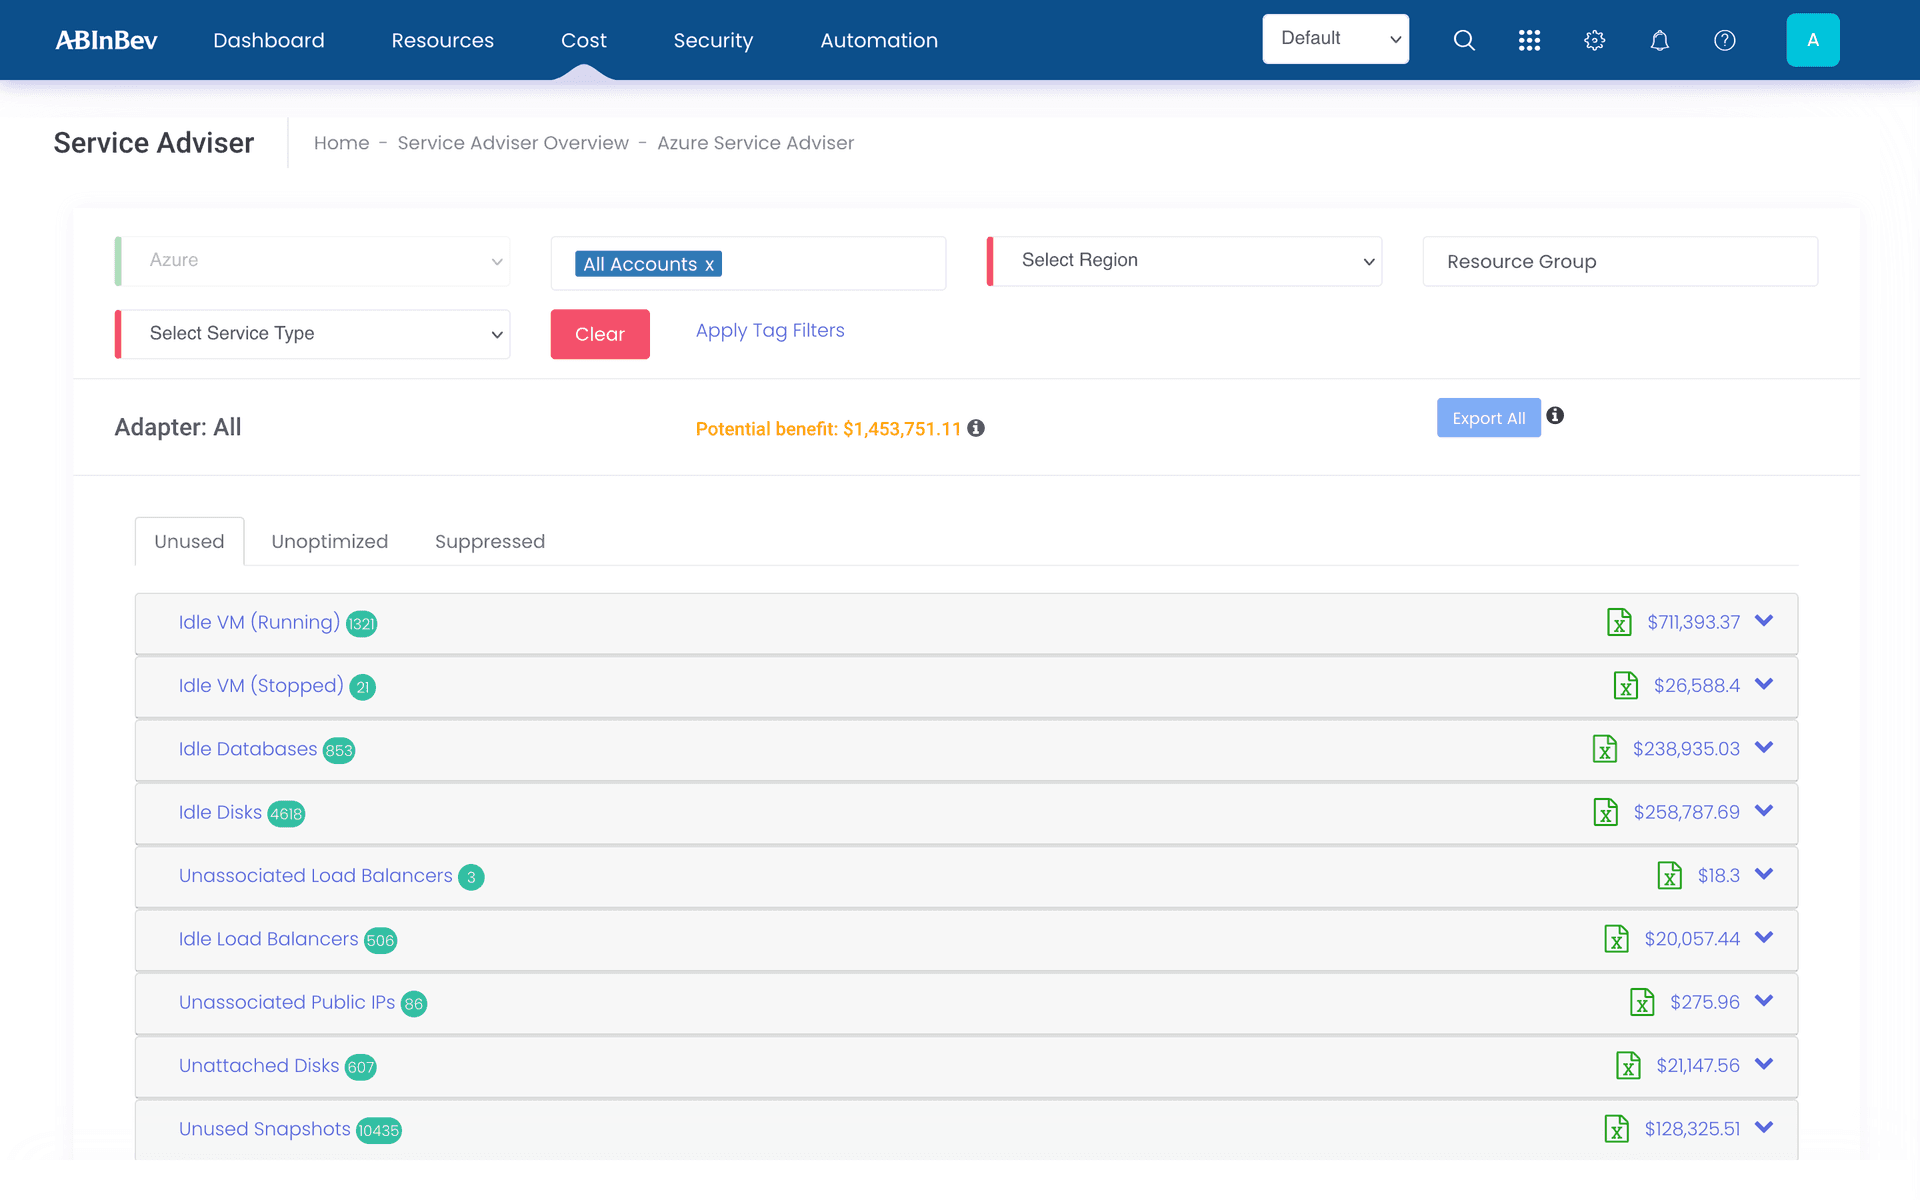
Task: Open the apps grid icon
Action: coord(1529,40)
